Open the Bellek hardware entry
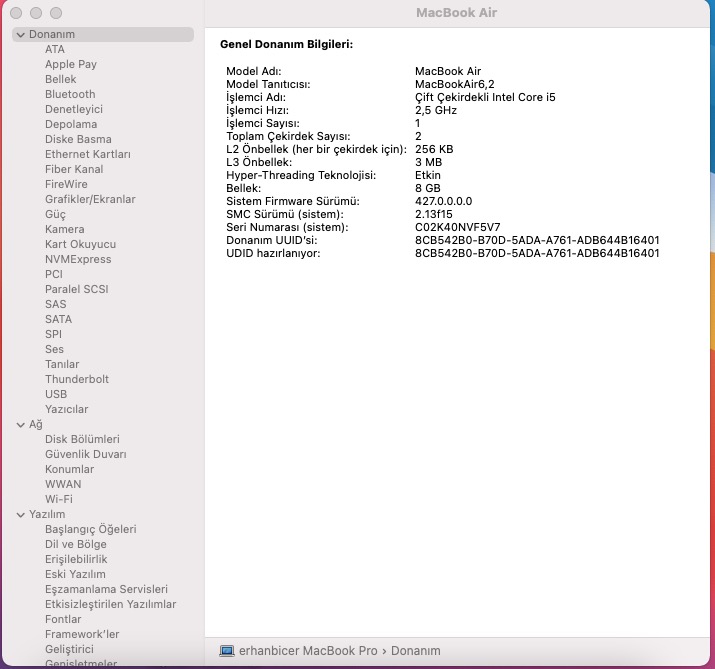715x669 pixels. 60,79
